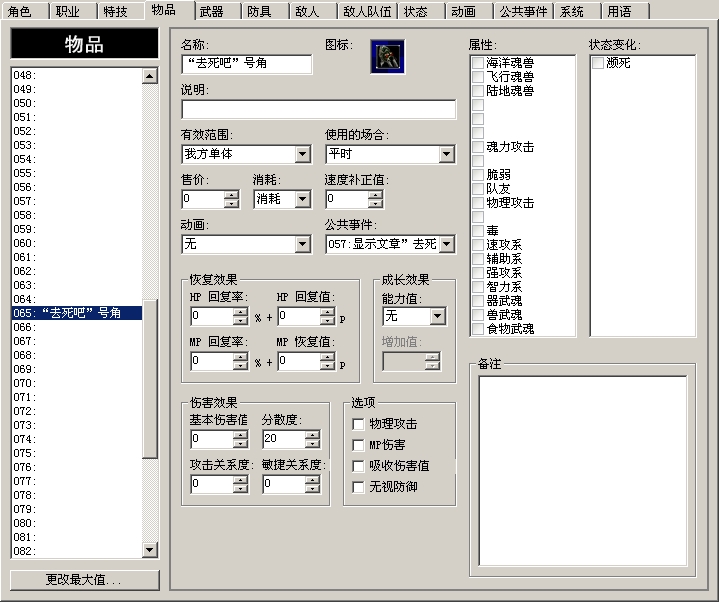Image resolution: width=719 pixels, height=602 pixels.
Task: Tick the 吸收伤害值 option
Action: (358, 466)
